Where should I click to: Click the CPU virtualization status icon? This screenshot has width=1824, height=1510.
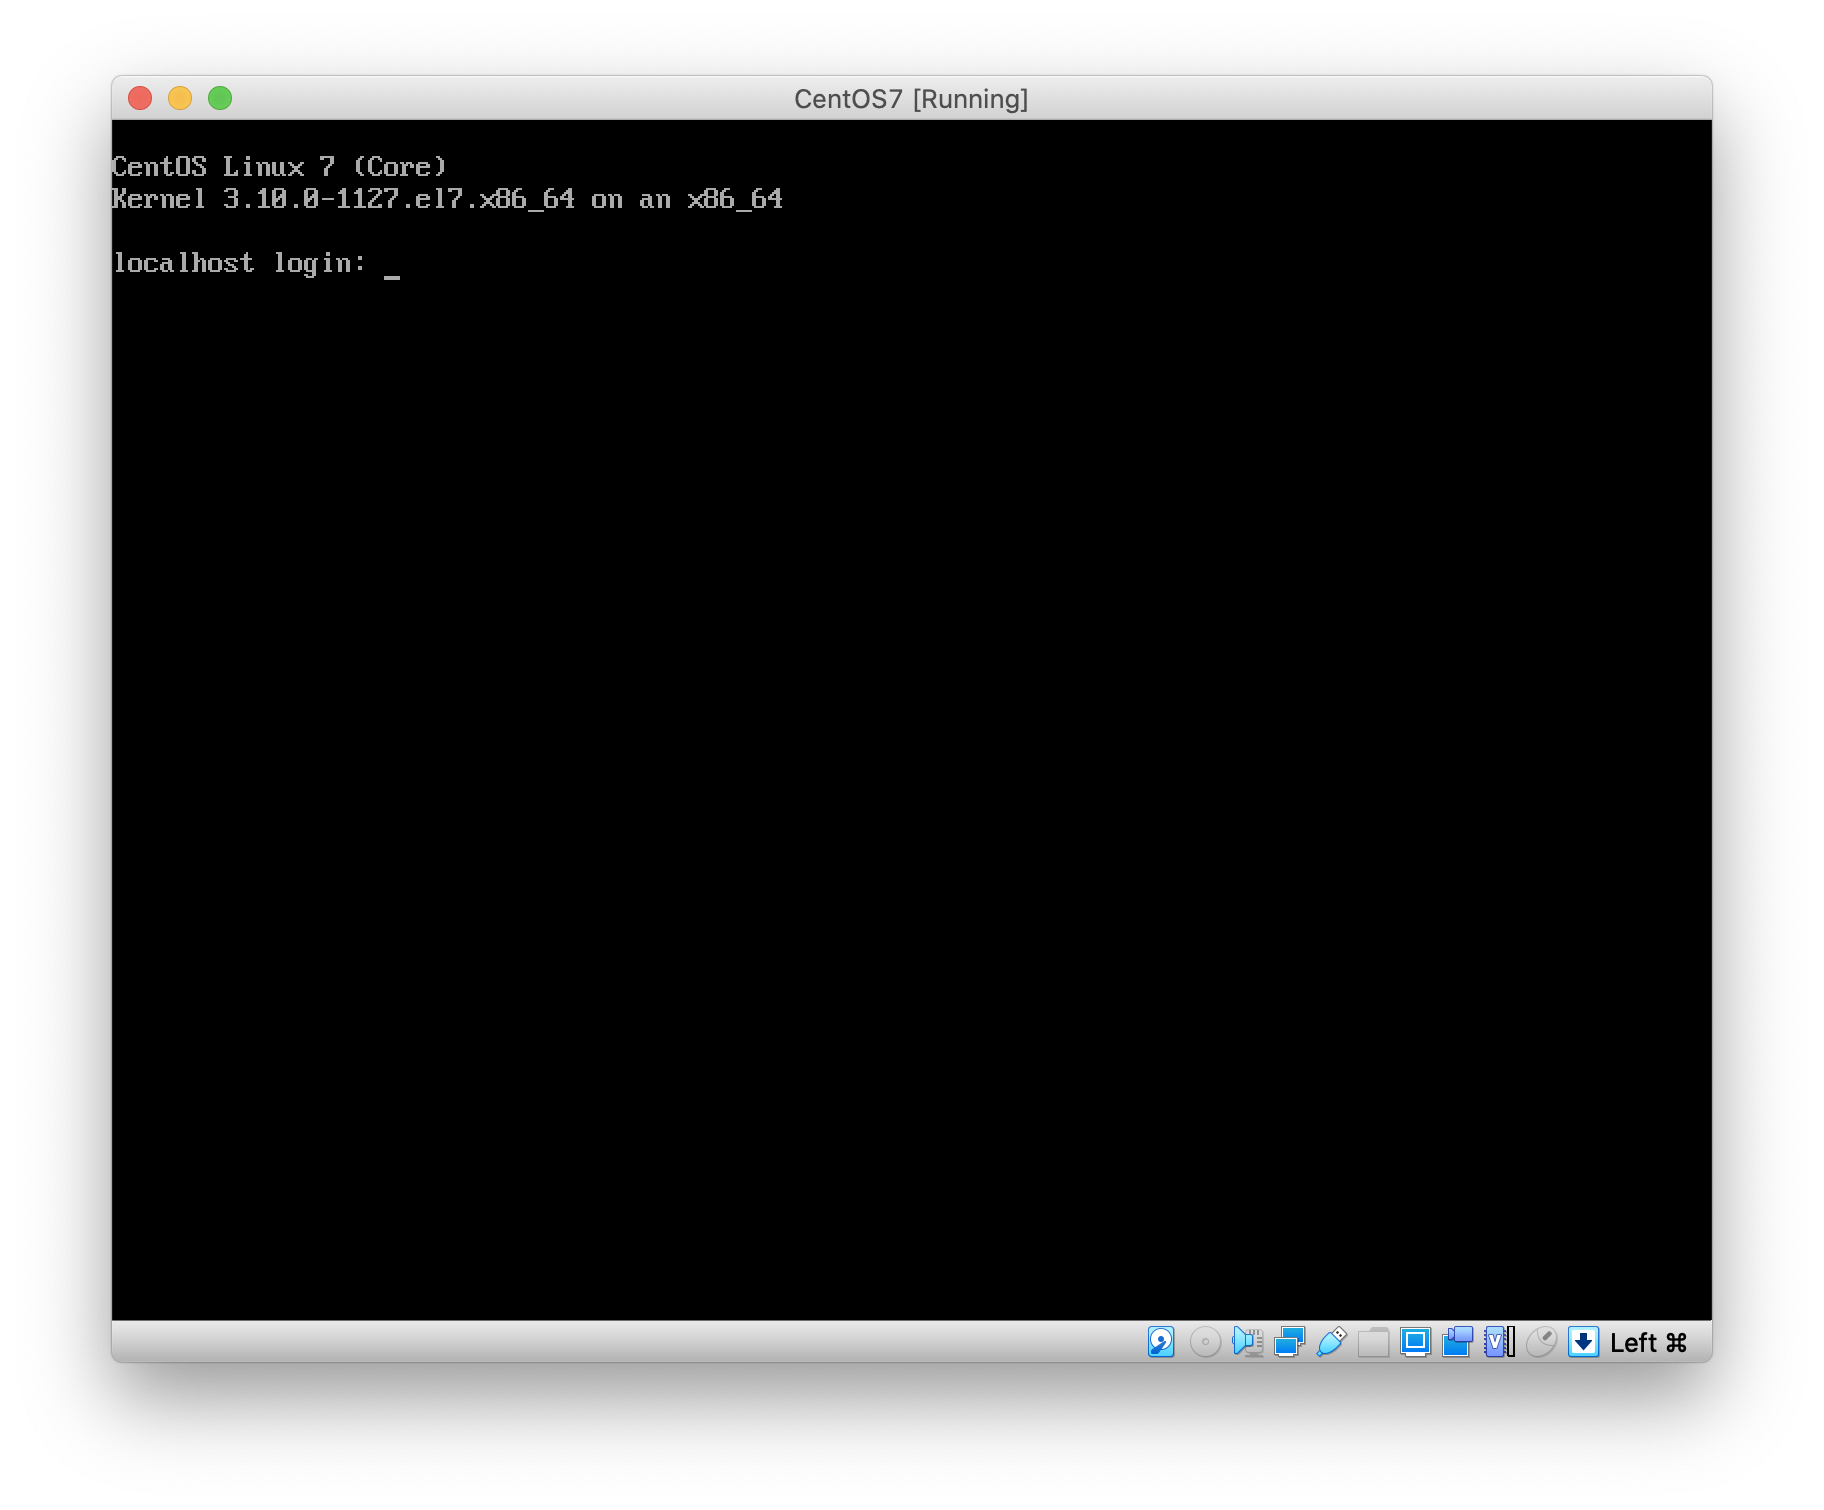1500,1342
